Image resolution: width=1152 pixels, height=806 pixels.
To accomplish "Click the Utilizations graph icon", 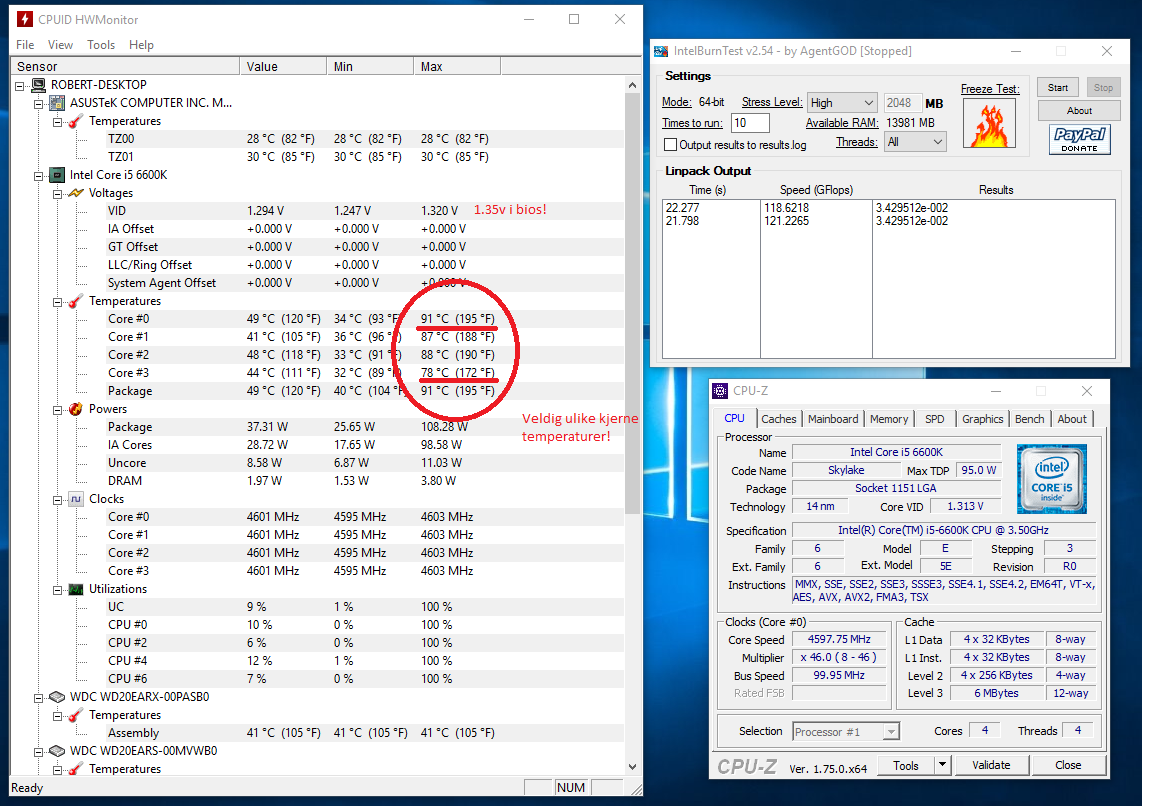I will coord(76,589).
